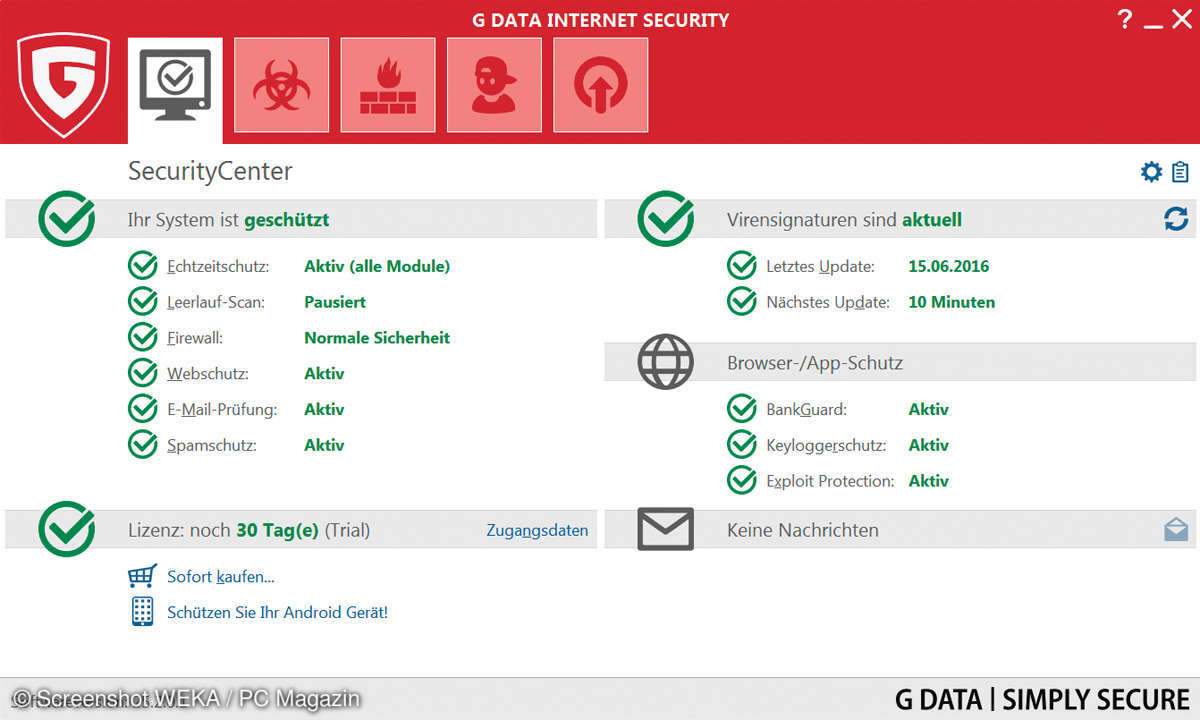1200x720 pixels.
Task: Open Schützen Sie Ihr Android Gerät link
Action: (x=277, y=612)
